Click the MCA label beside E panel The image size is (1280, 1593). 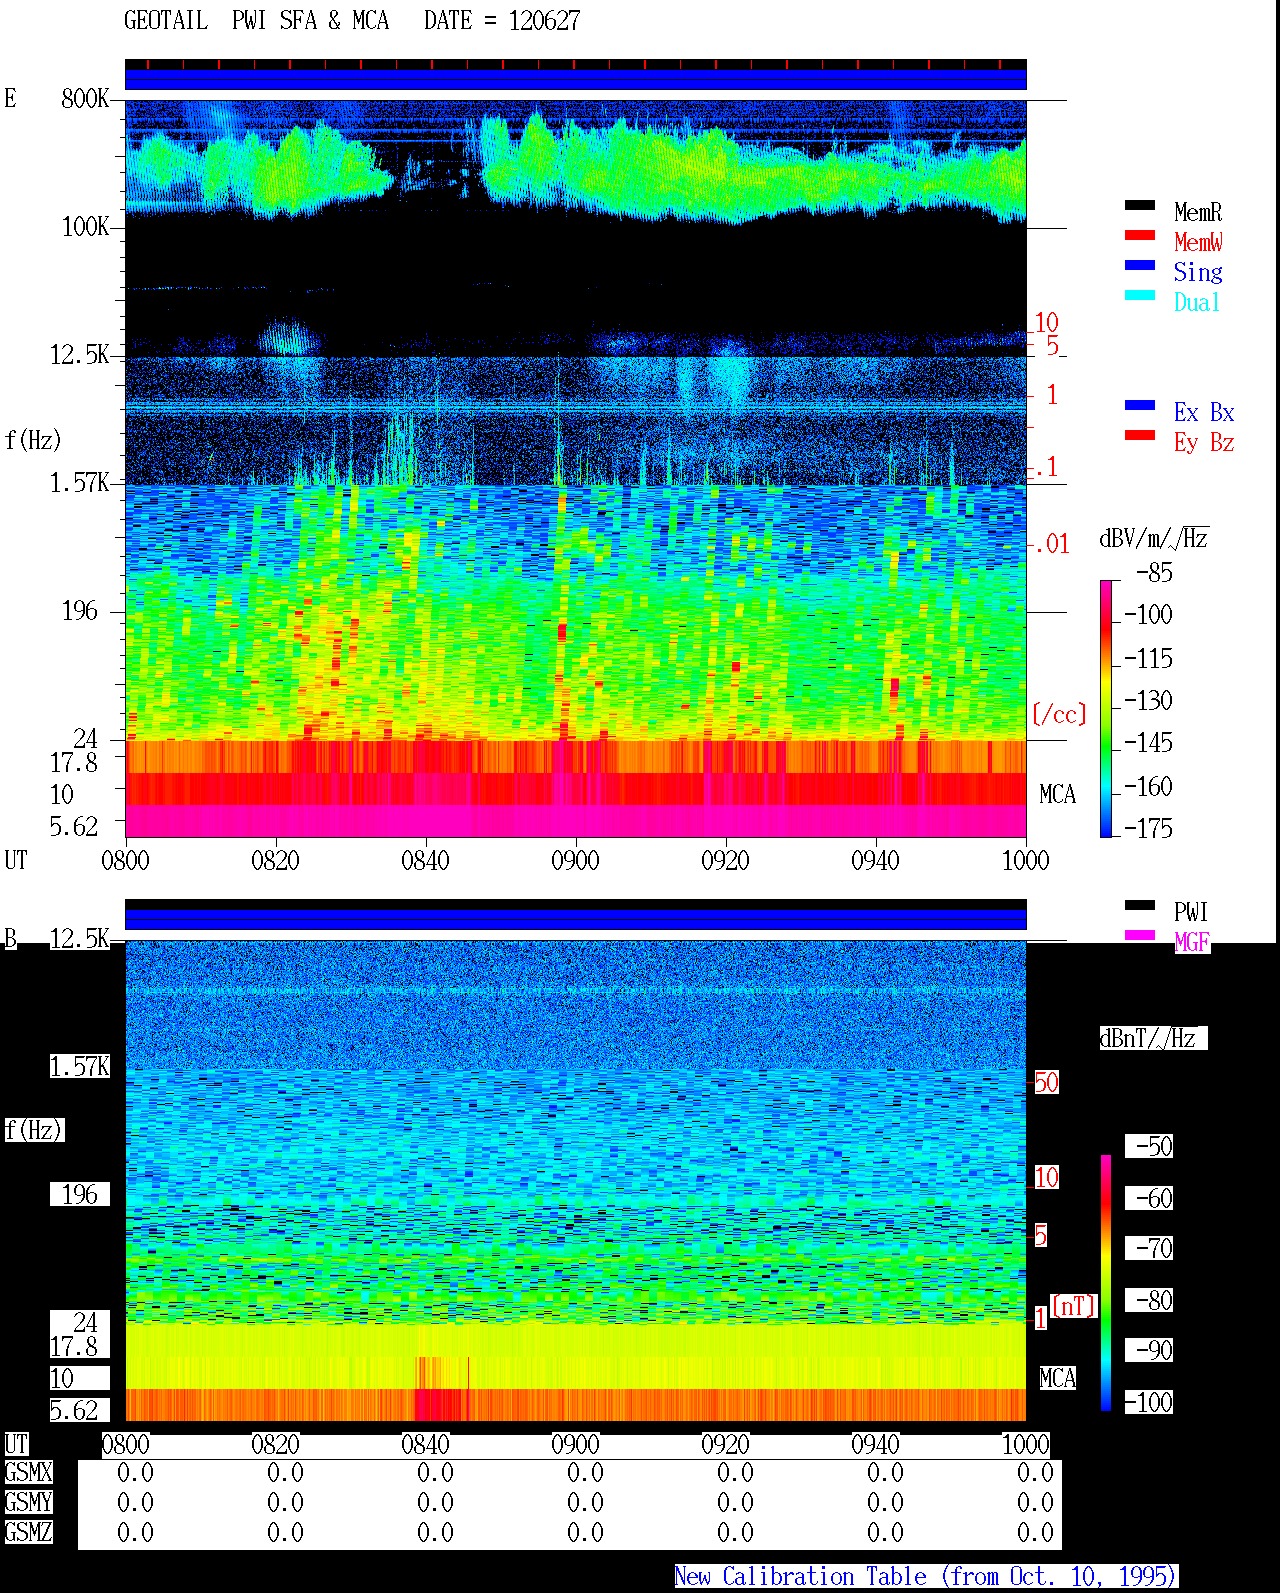[1058, 795]
